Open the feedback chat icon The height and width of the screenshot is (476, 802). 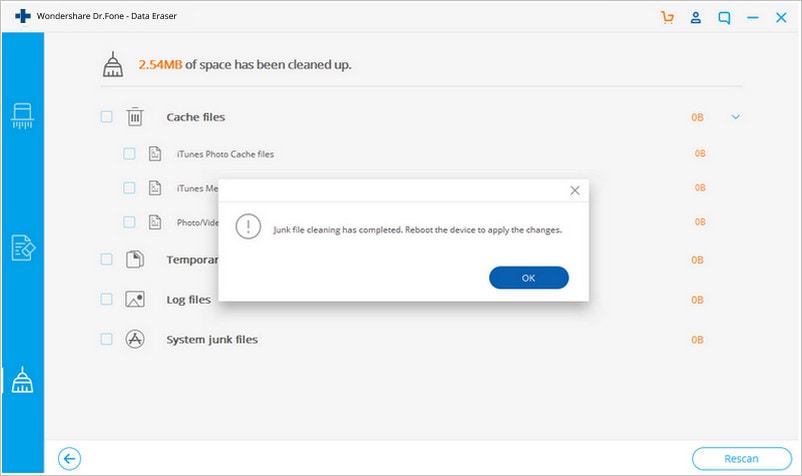[x=724, y=18]
